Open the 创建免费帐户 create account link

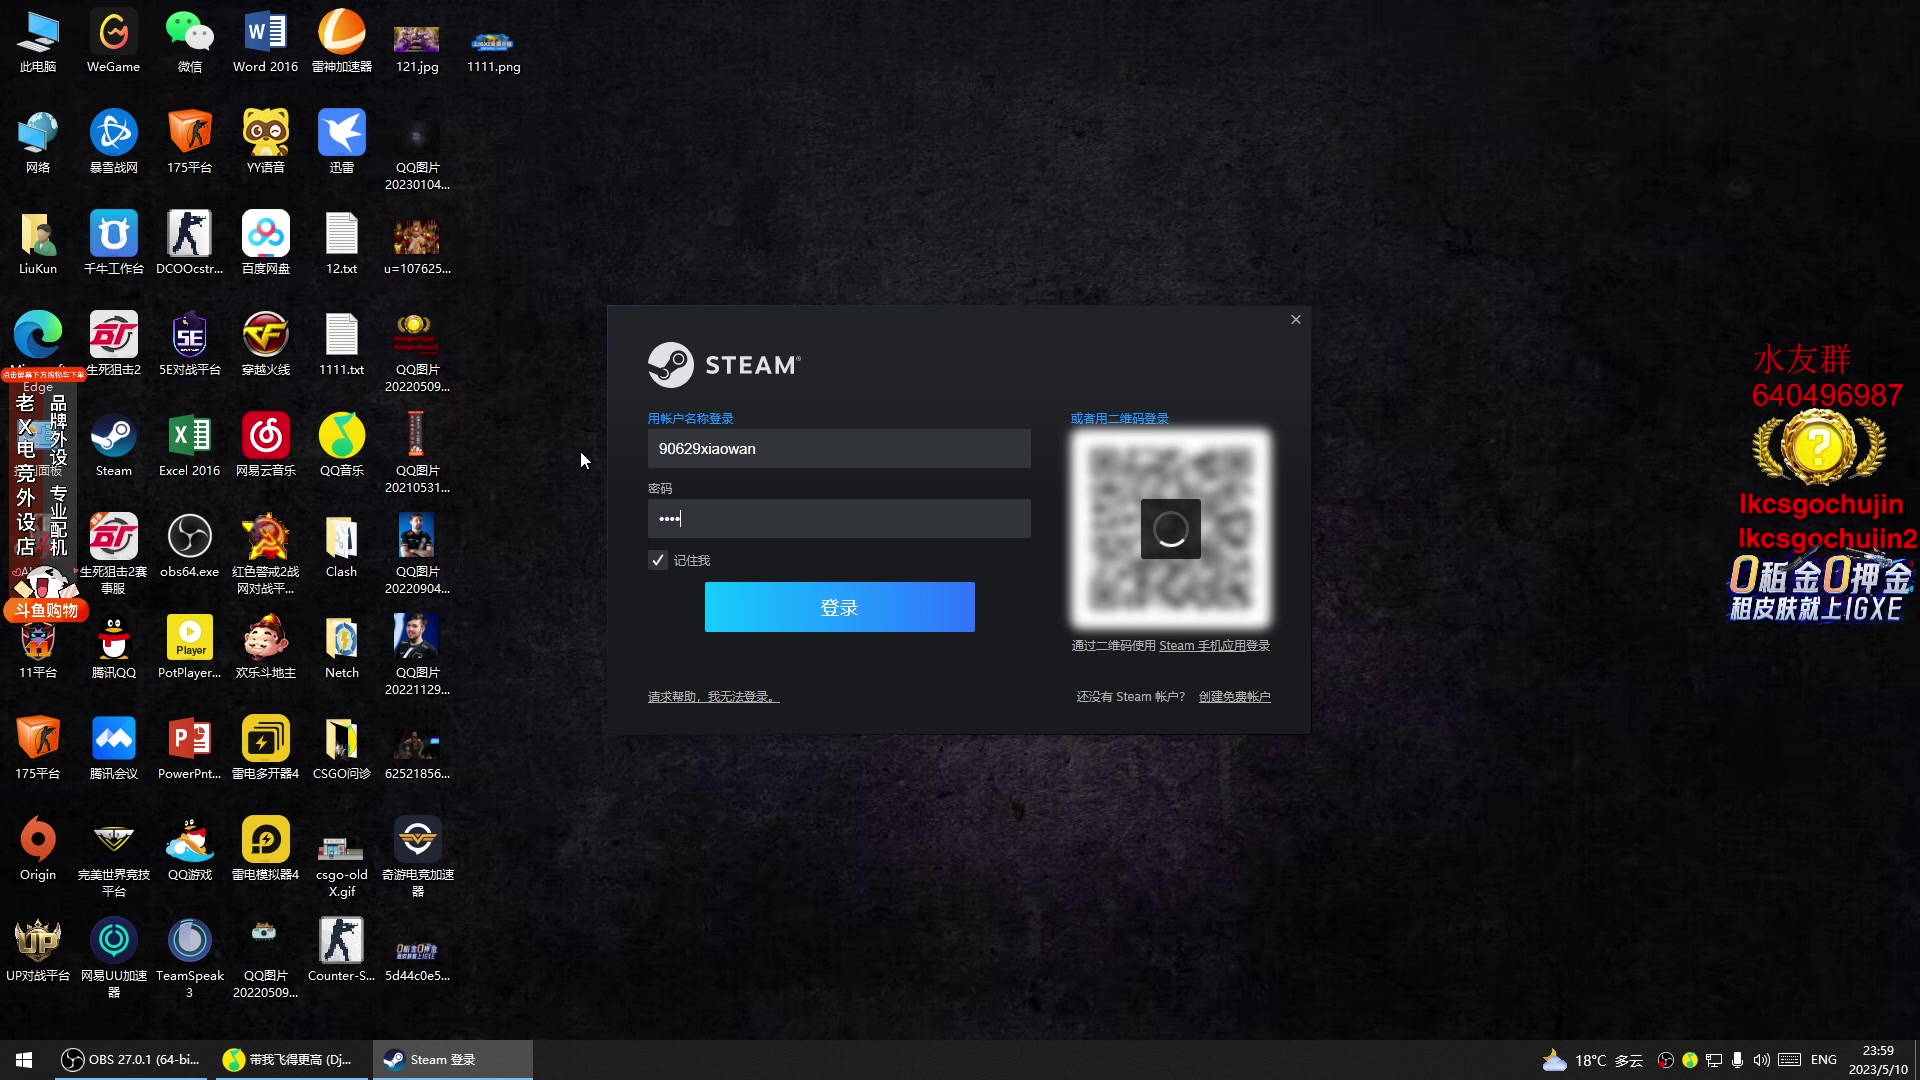pyautogui.click(x=1235, y=697)
